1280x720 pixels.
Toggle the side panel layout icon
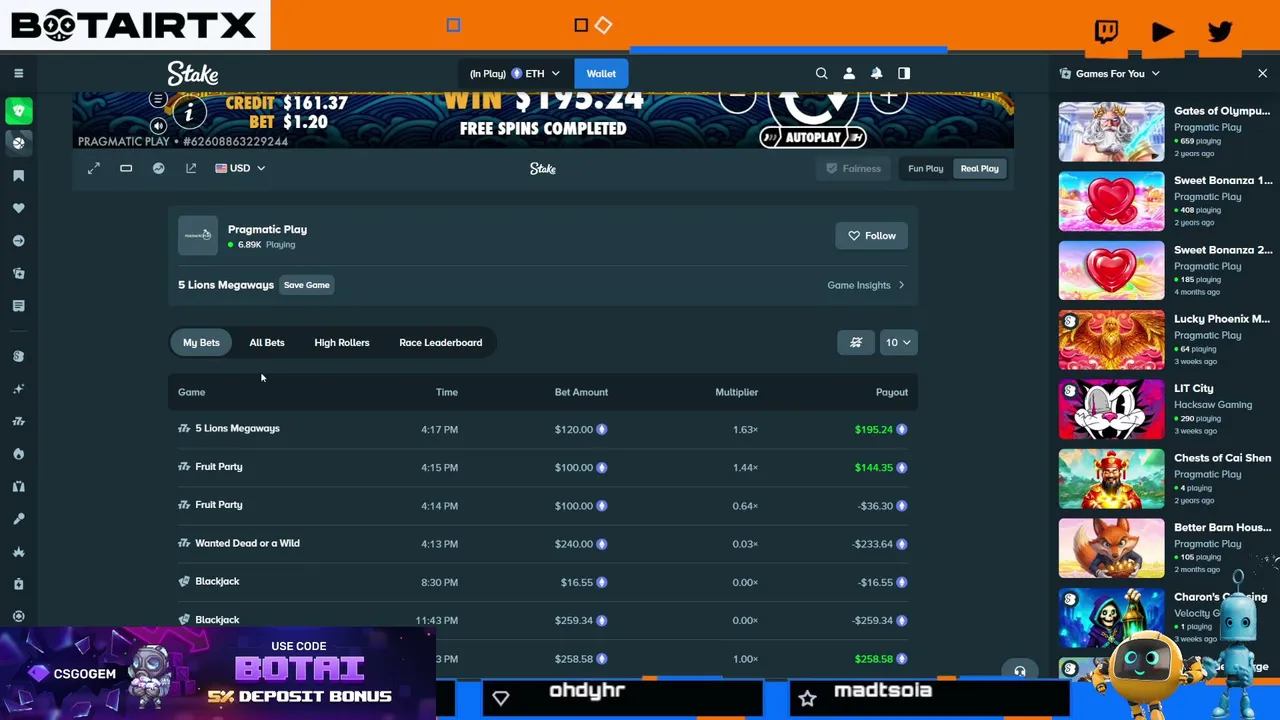[x=904, y=73]
